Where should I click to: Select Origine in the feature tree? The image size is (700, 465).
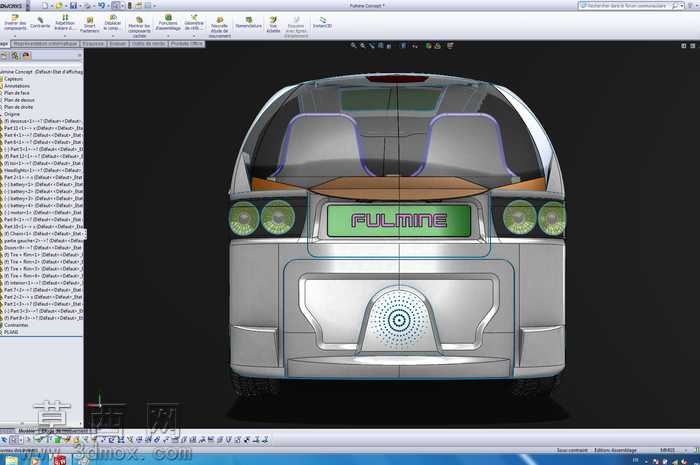[x=12, y=115]
